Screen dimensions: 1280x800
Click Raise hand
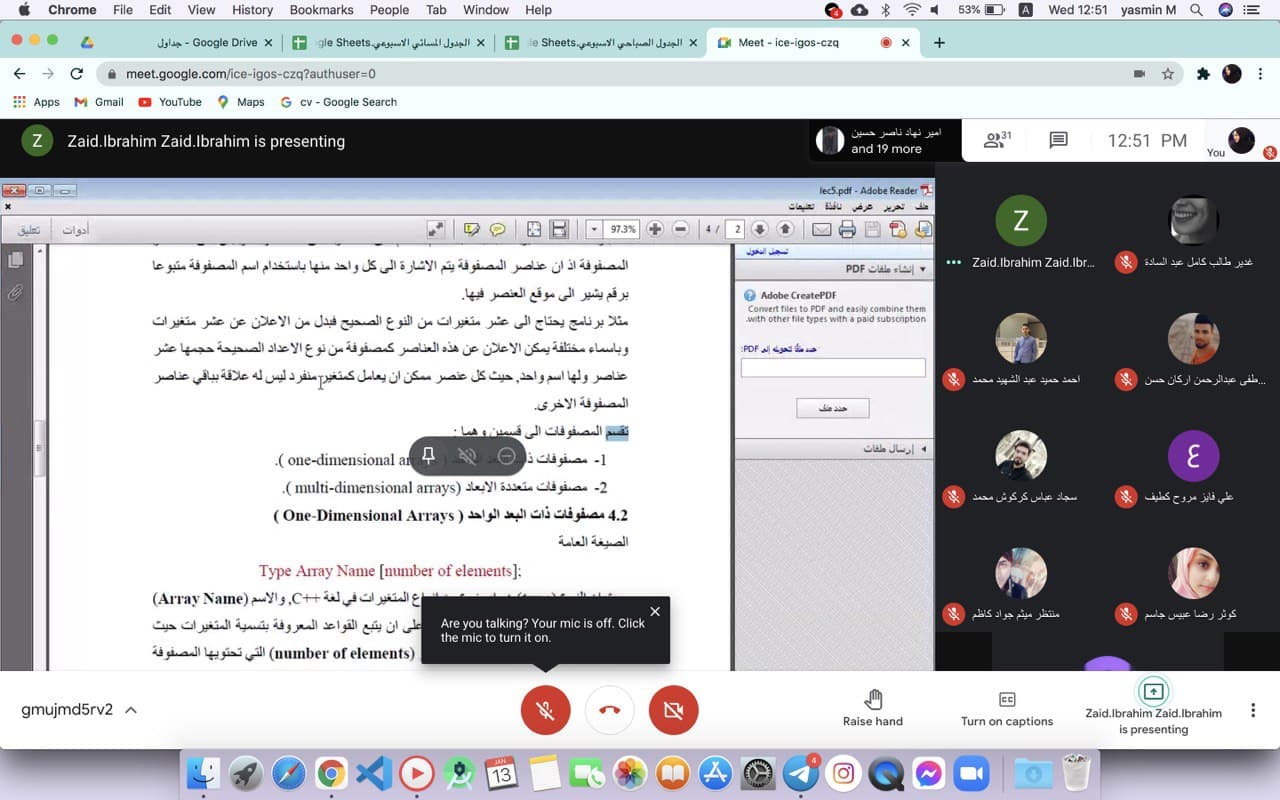[x=872, y=708]
